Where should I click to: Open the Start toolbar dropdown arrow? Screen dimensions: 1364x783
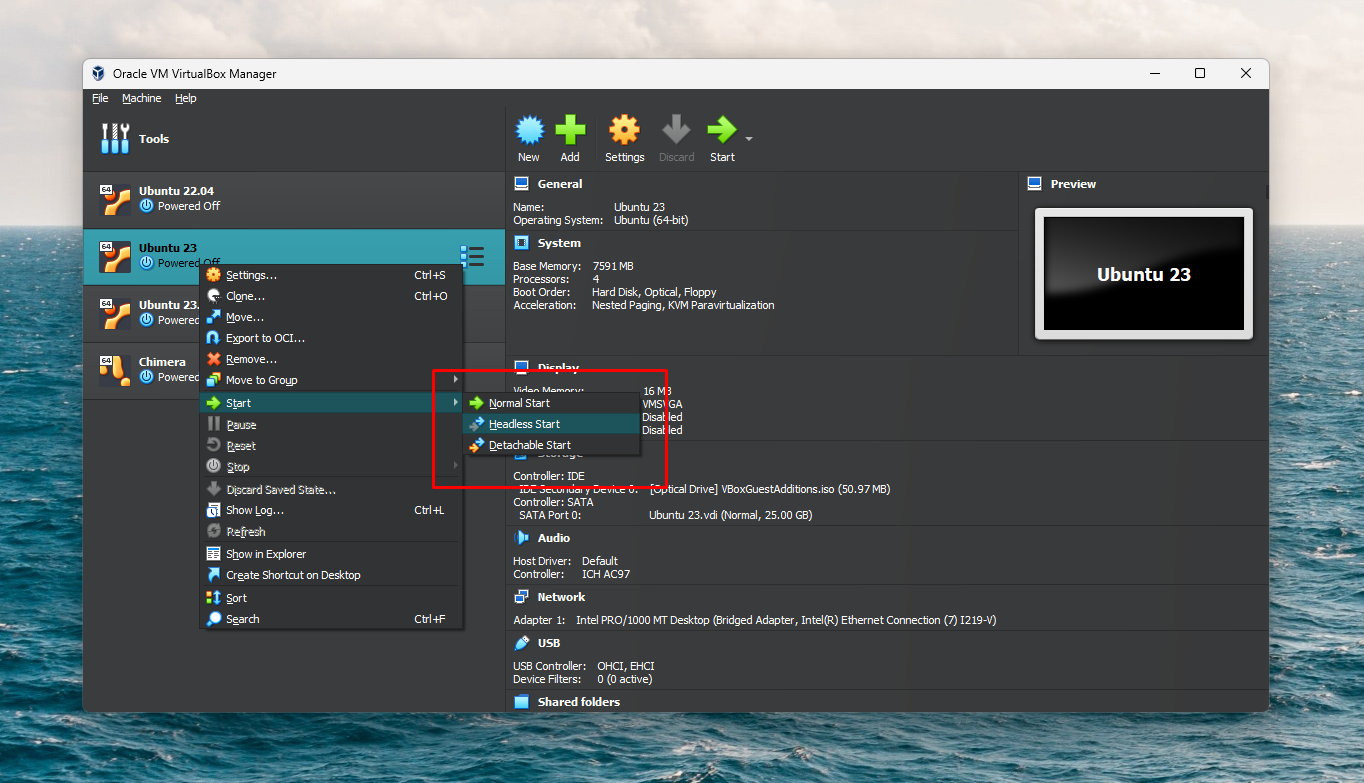click(749, 139)
